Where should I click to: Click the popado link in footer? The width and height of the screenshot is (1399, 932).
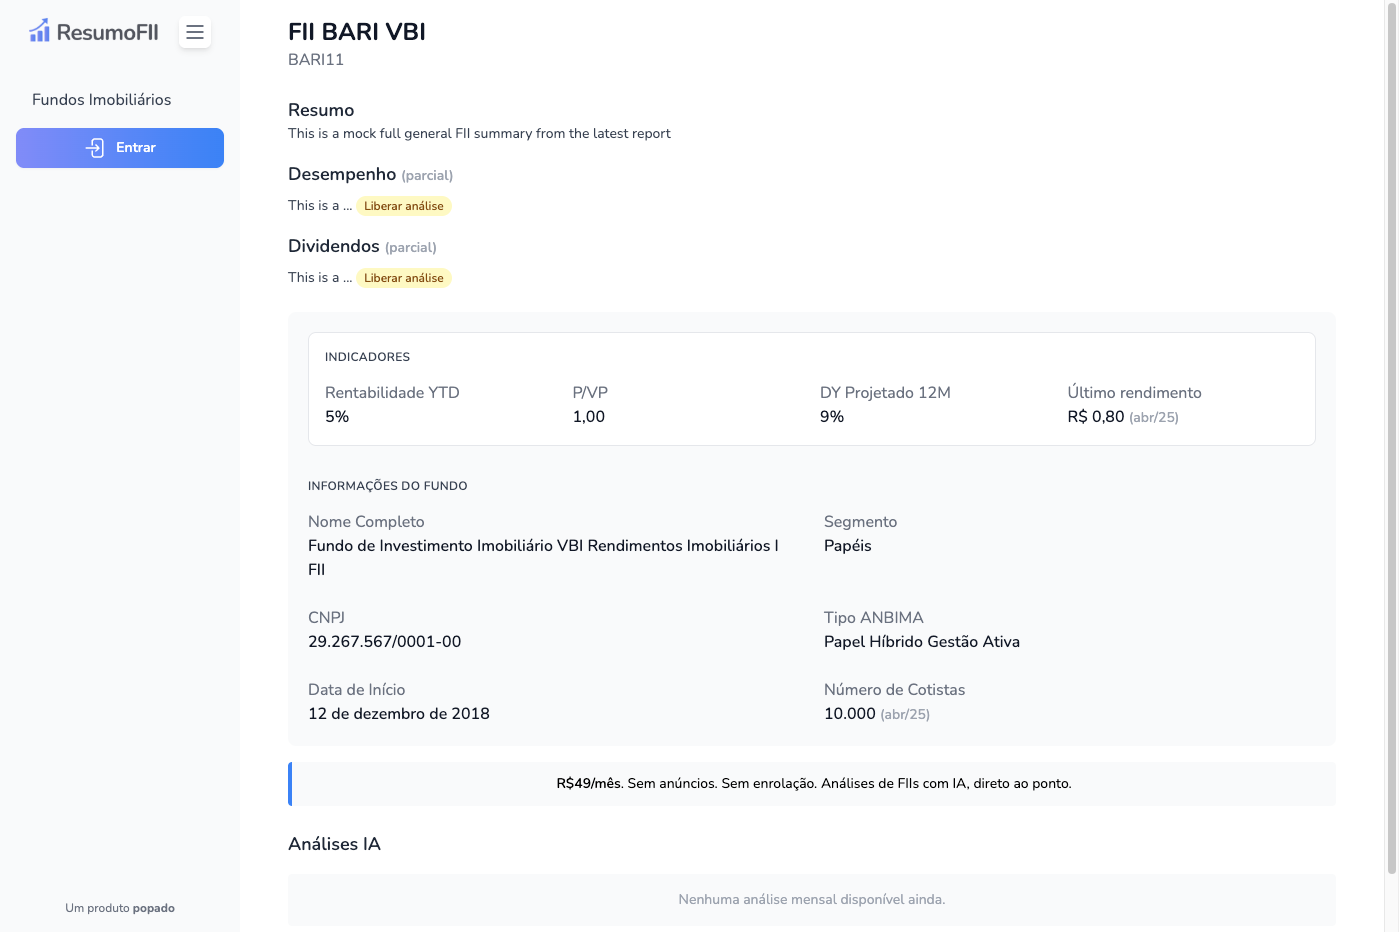153,908
